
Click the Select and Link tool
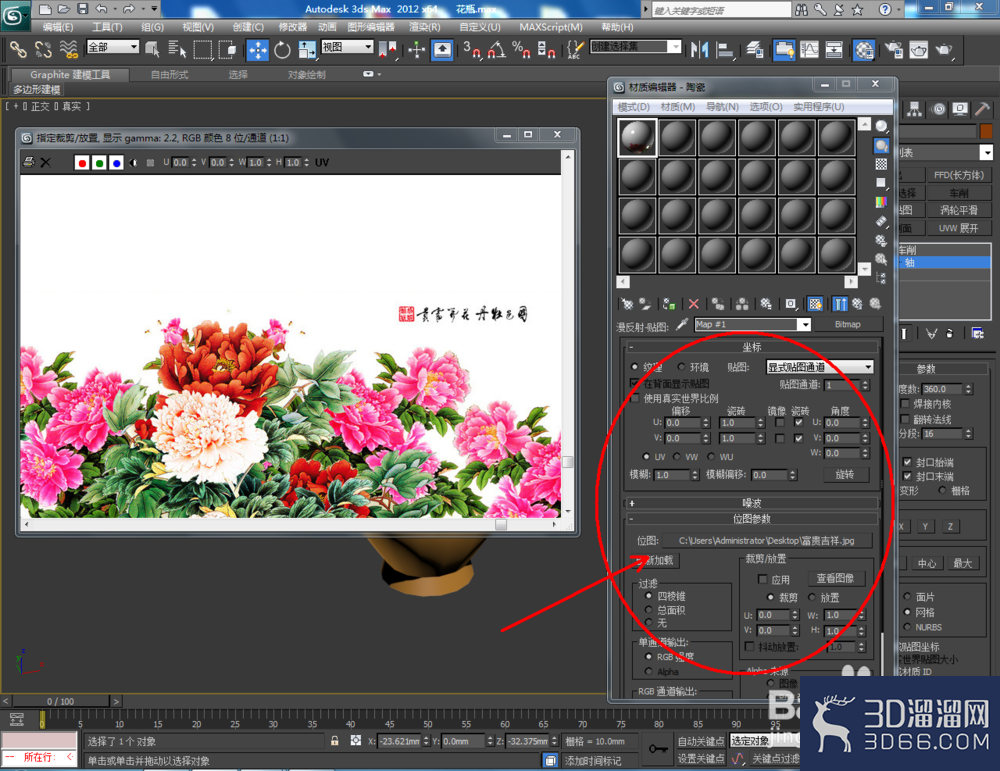[x=17, y=50]
